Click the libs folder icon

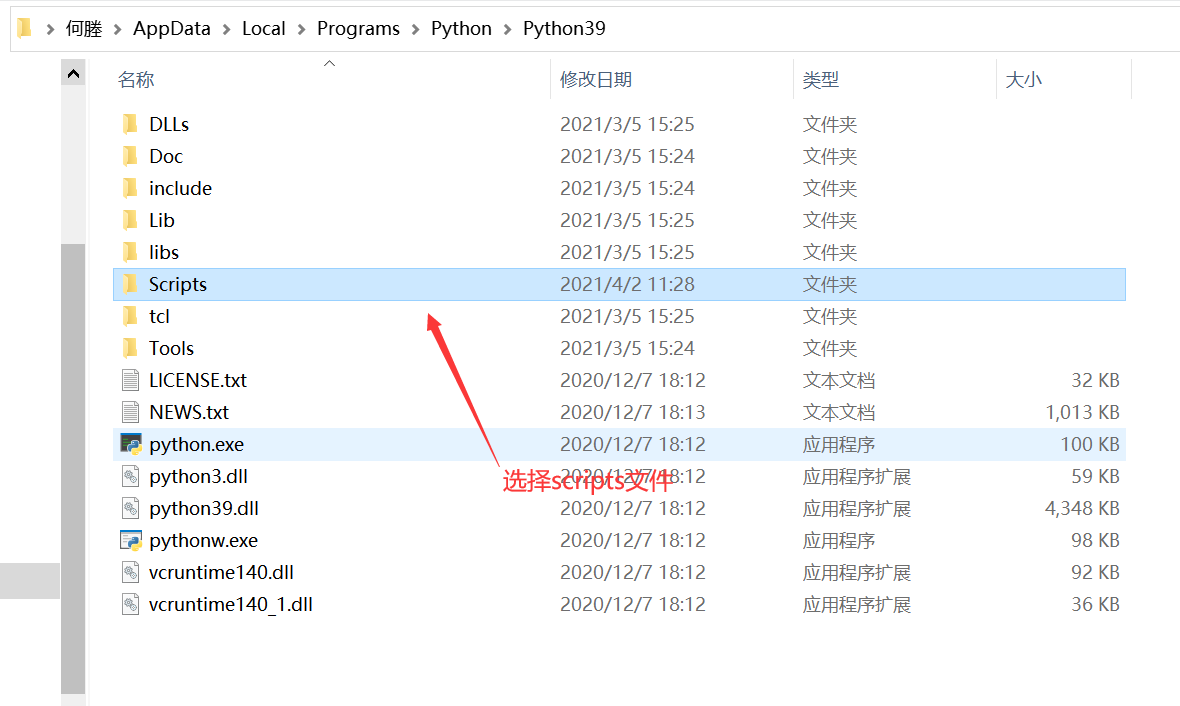130,251
